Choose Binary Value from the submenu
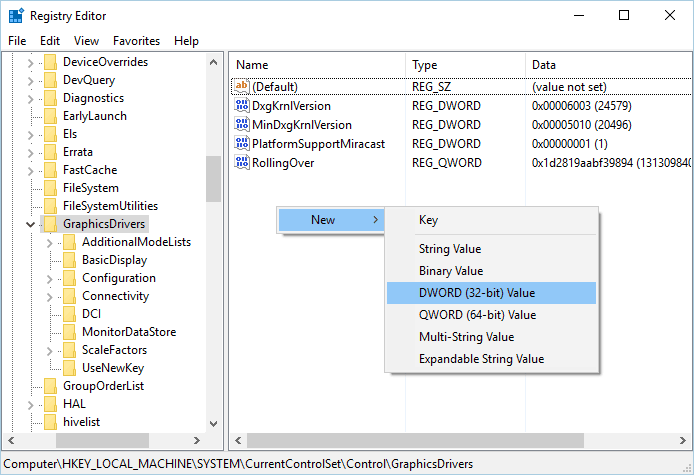Screen dimensions: 694x475 click(491, 270)
